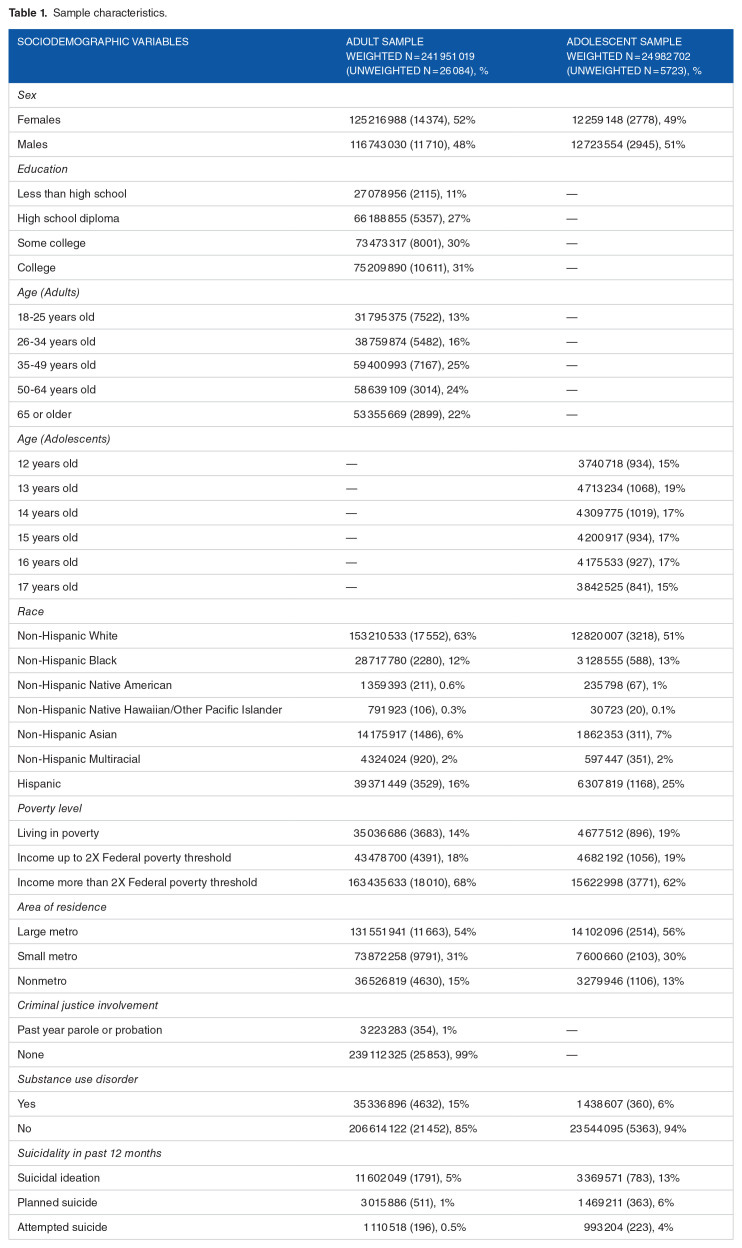Image resolution: width=742 pixels, height=1248 pixels.
Task: Click the 'Females' row label
Action: pyautogui.click(x=39, y=119)
